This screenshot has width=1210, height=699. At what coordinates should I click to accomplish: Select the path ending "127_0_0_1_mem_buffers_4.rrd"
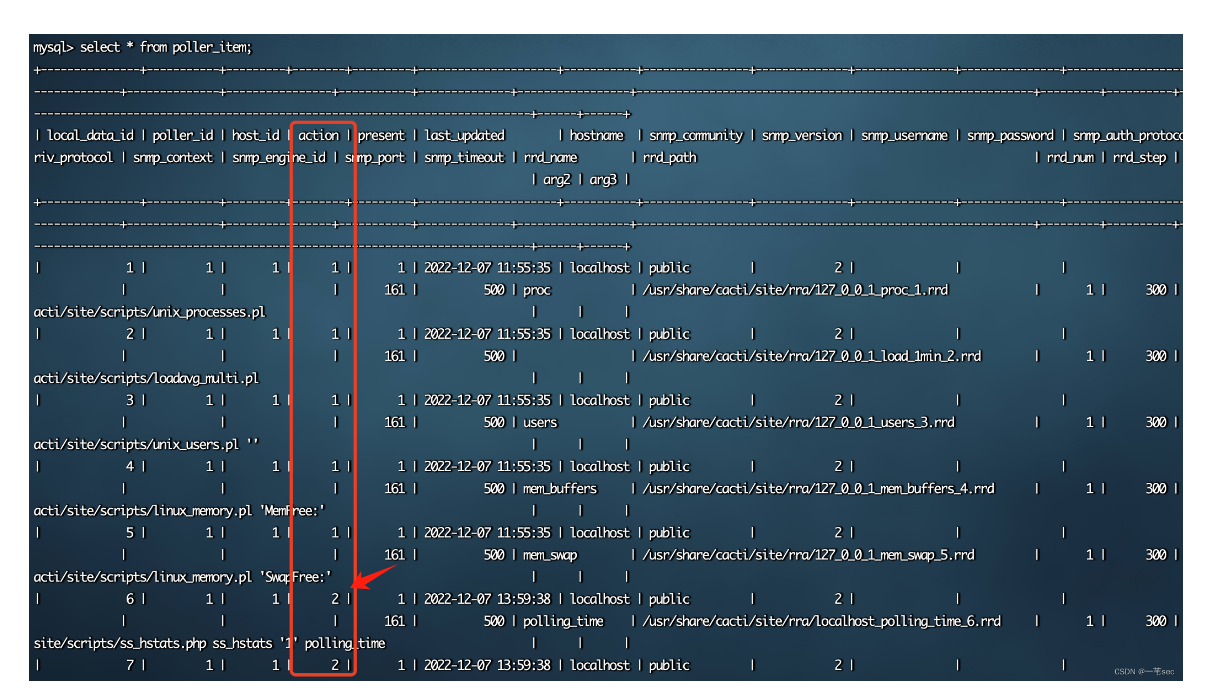(819, 488)
